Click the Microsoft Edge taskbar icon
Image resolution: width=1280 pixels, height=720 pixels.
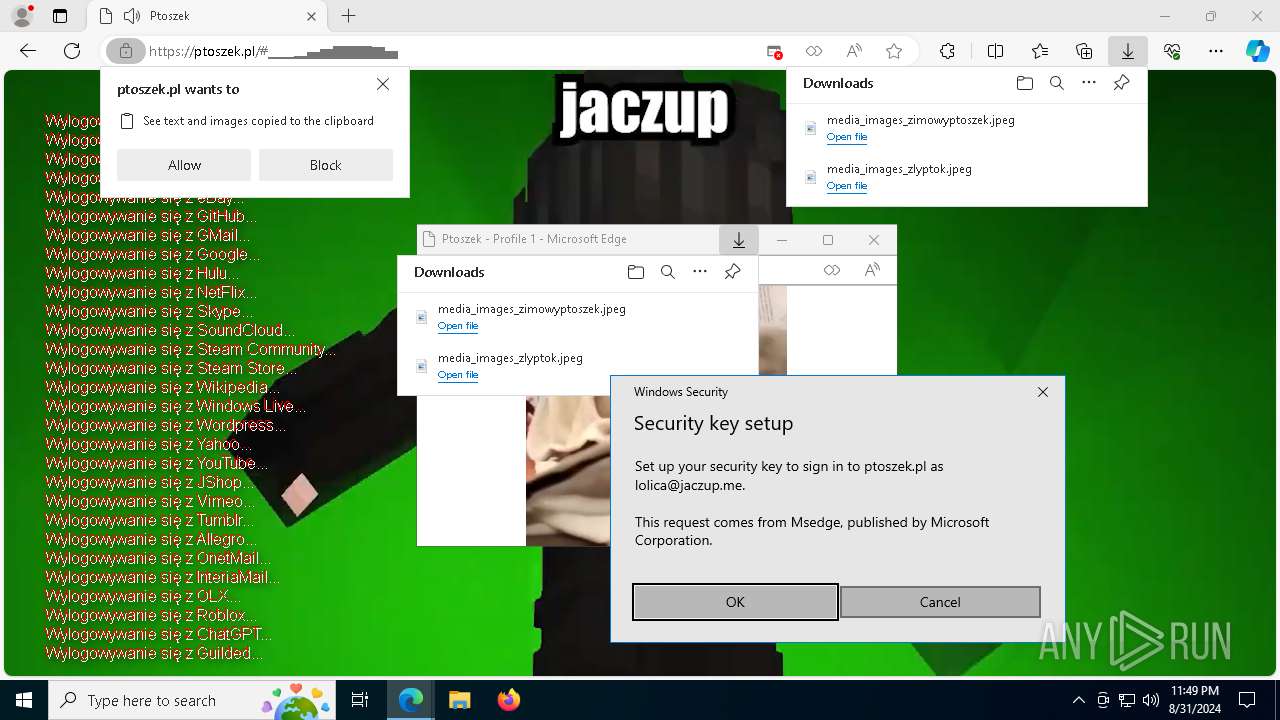(411, 700)
